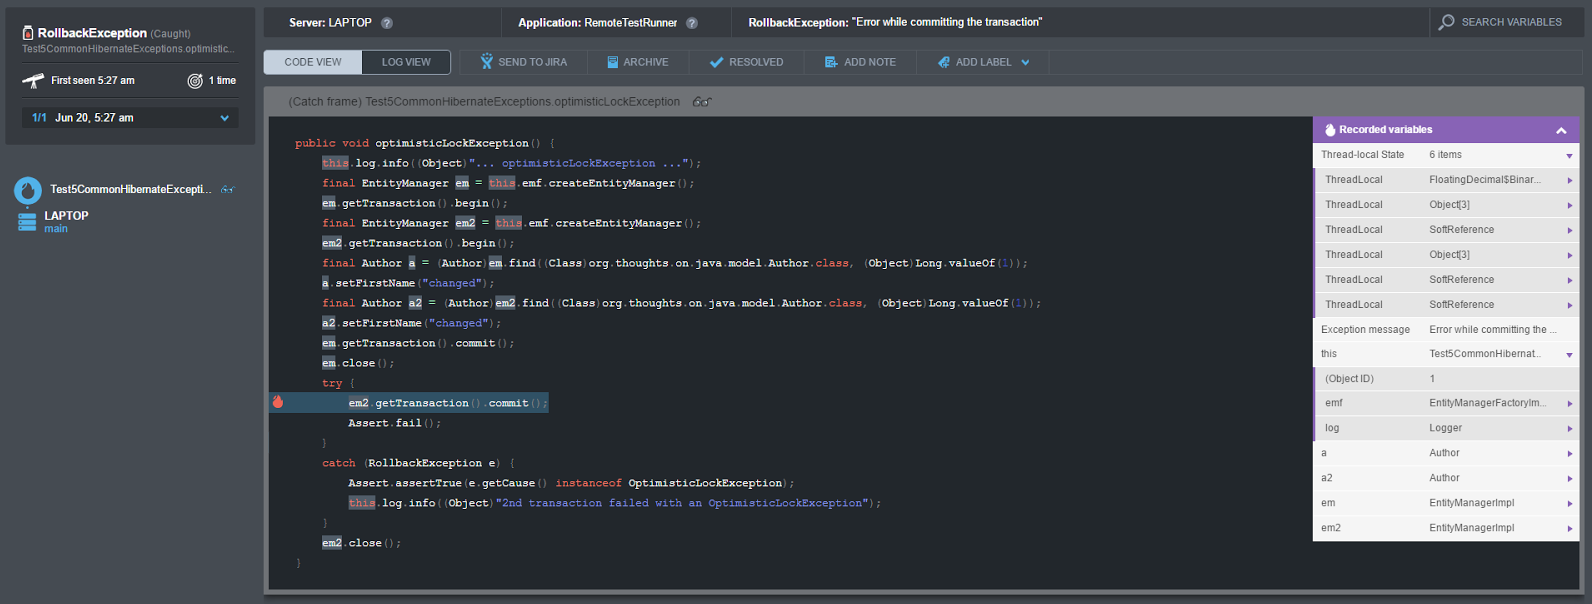Click the 'main' thread link under LAPTOP
This screenshot has width=1592, height=604.
pyautogui.click(x=56, y=229)
